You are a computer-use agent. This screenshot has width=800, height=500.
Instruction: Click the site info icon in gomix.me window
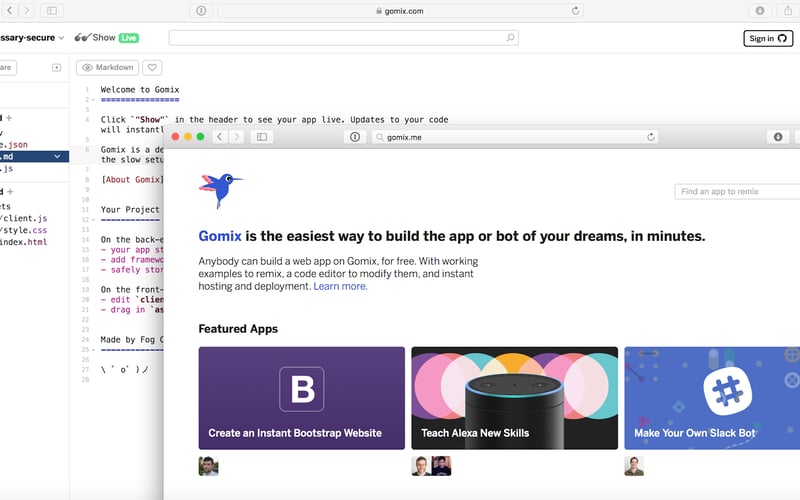click(x=355, y=137)
